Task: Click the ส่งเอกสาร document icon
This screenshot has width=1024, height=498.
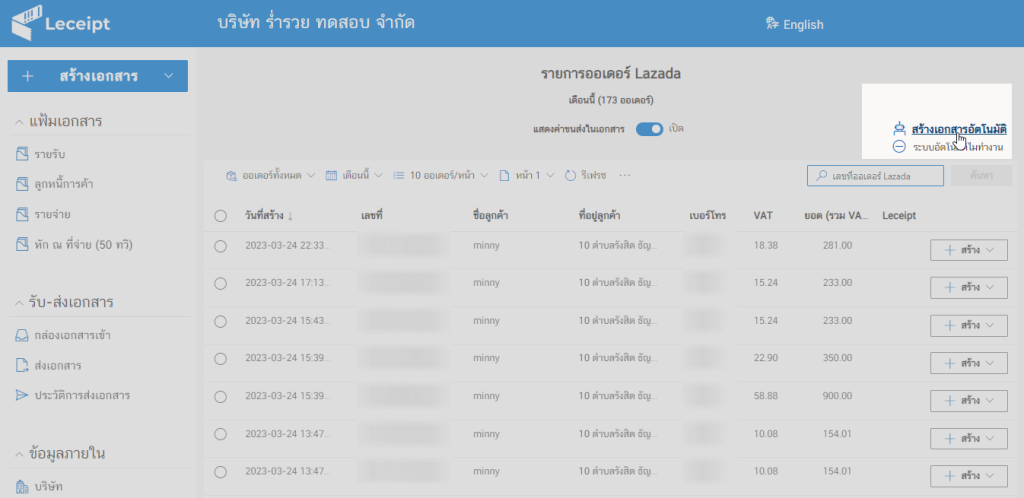Action: (22, 366)
